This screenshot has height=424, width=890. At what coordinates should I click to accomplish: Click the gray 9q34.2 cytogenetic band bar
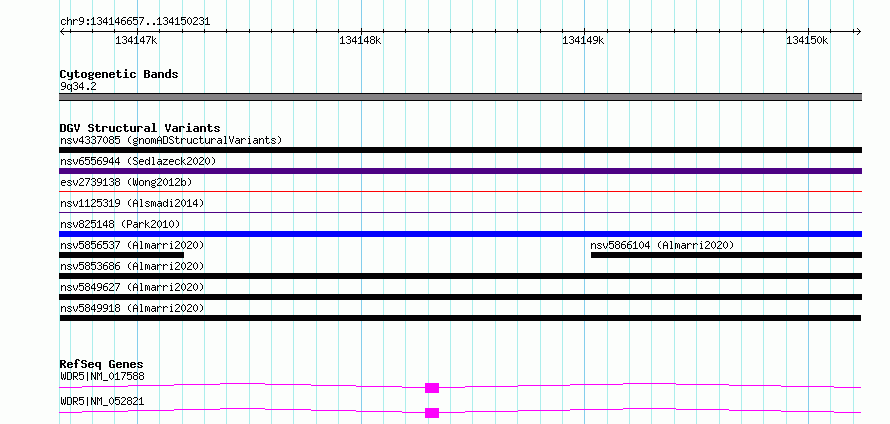(x=460, y=97)
